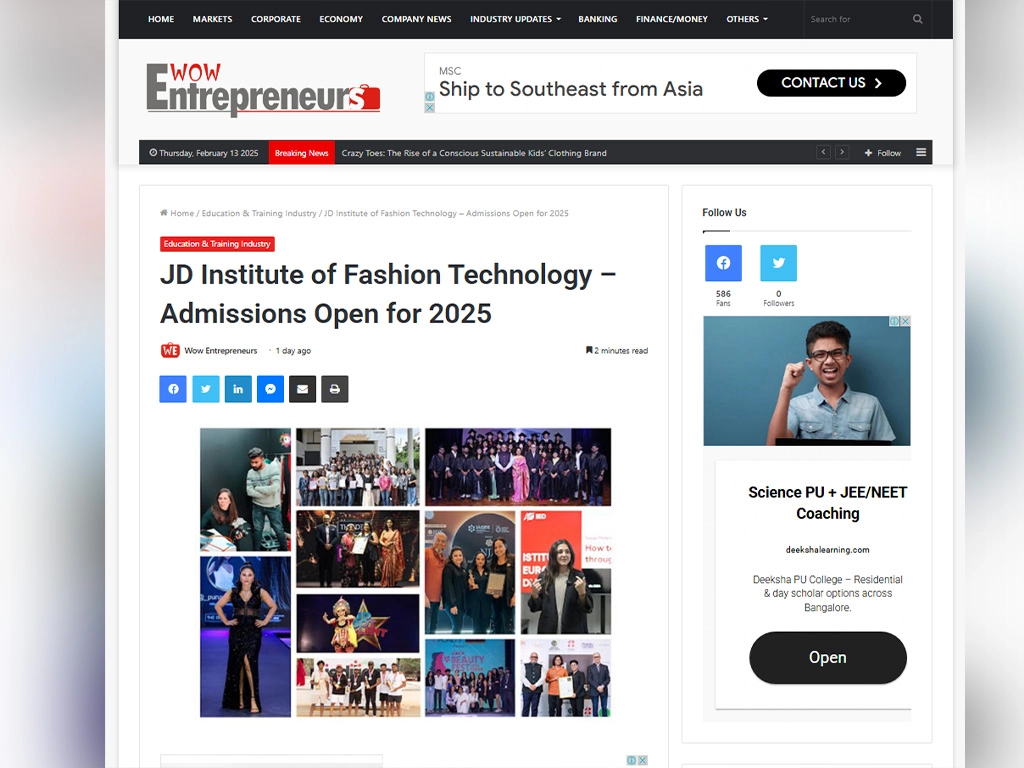Open the Corporate menu item
This screenshot has width=1024, height=768.
[276, 19]
